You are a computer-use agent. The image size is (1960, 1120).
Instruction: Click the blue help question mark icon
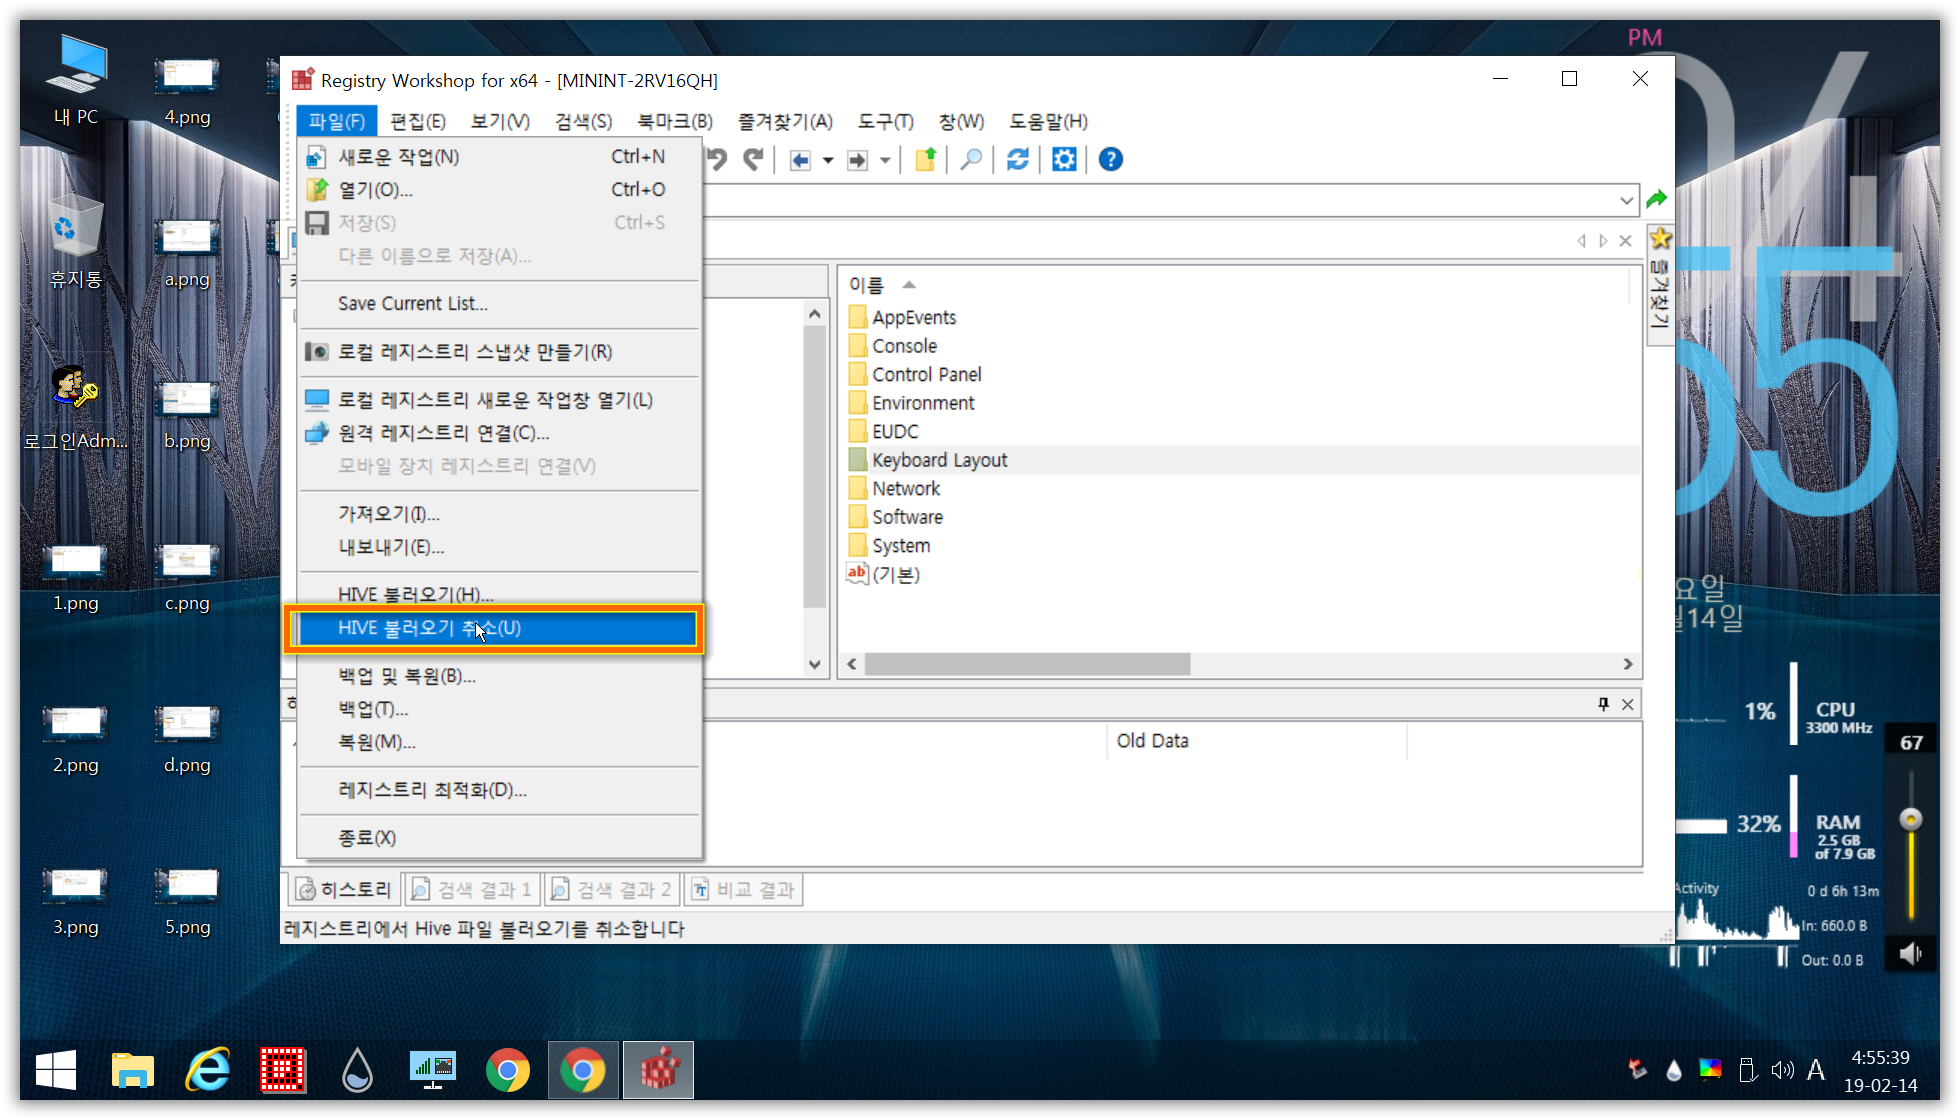point(1110,160)
